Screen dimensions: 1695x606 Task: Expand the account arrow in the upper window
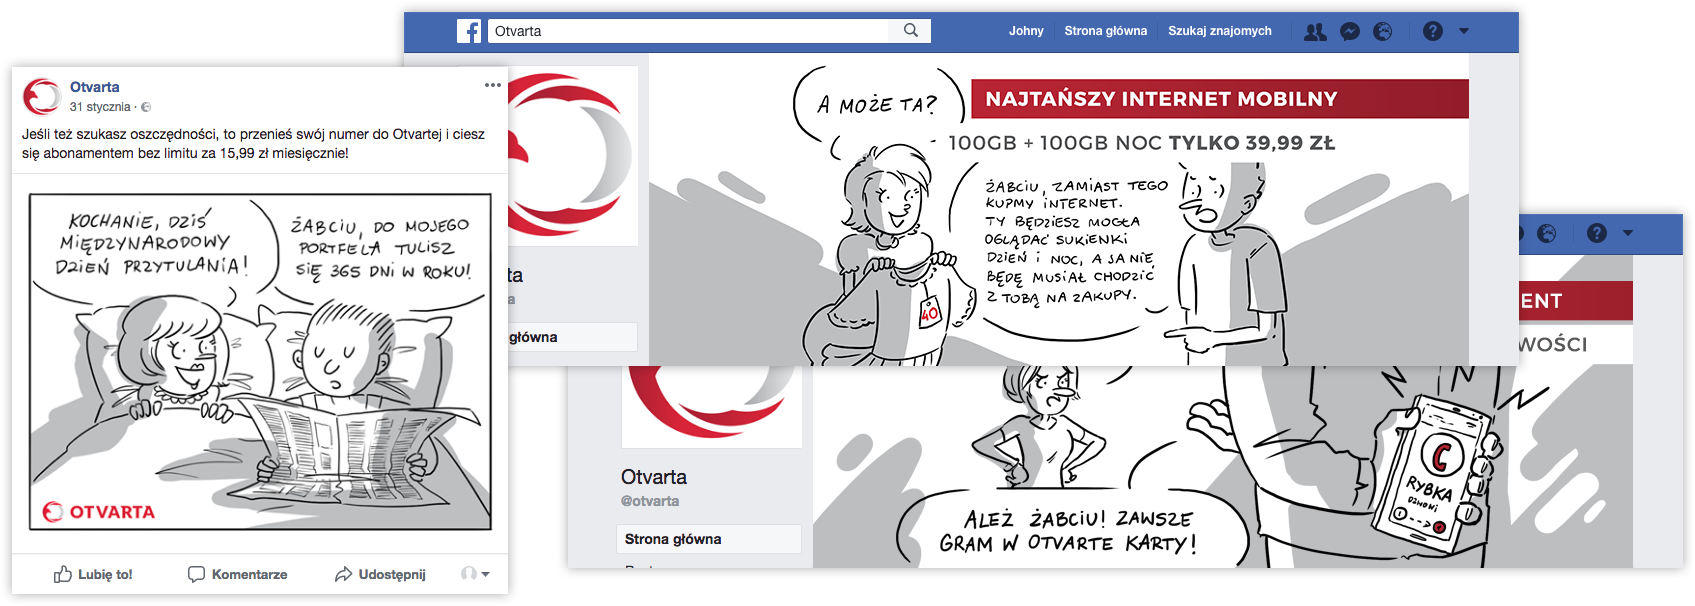click(x=1464, y=32)
